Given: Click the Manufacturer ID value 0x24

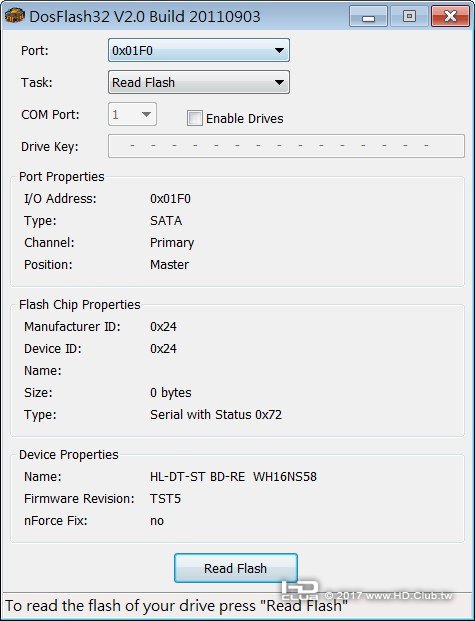Looking at the screenshot, I should [x=163, y=327].
